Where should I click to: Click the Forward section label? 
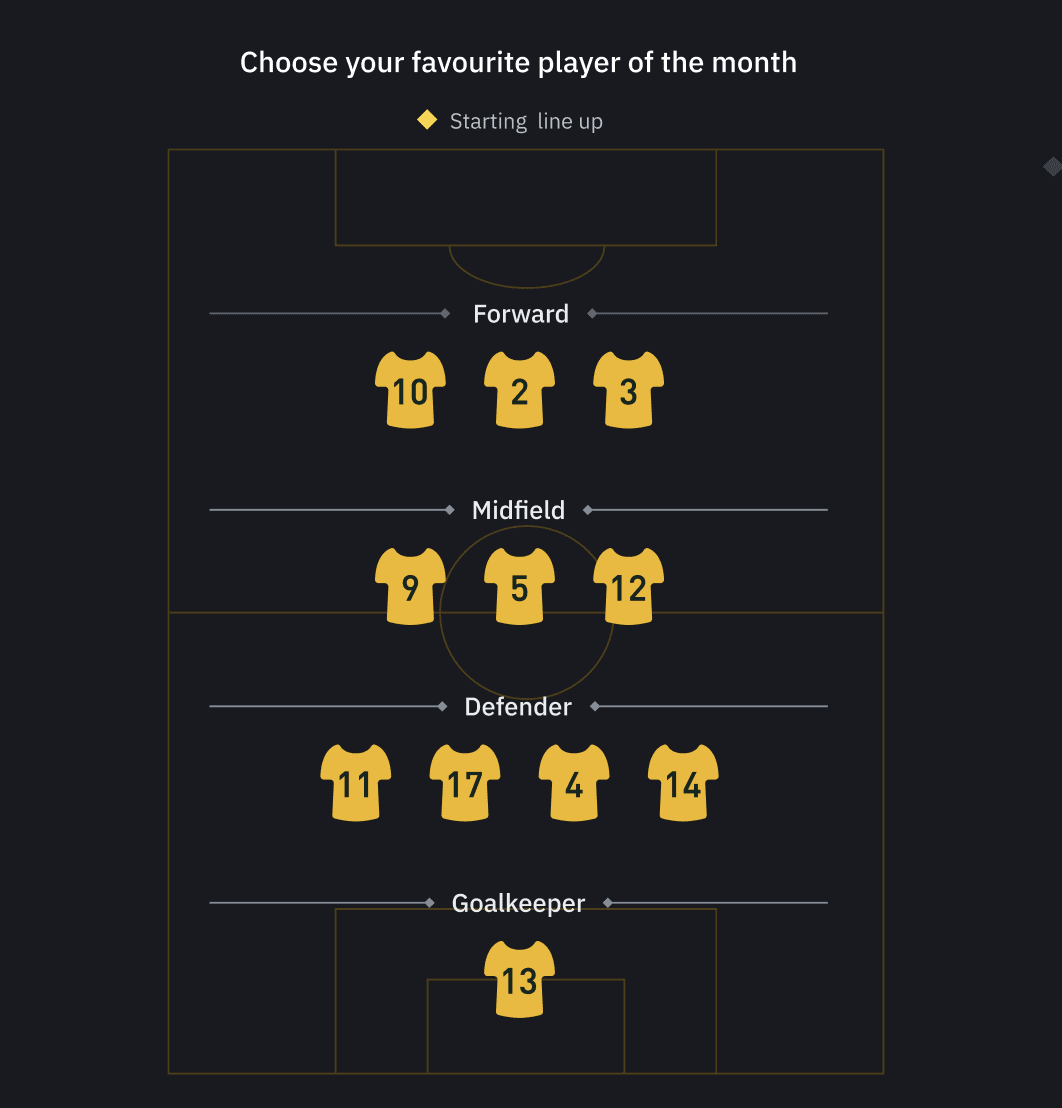pos(521,314)
